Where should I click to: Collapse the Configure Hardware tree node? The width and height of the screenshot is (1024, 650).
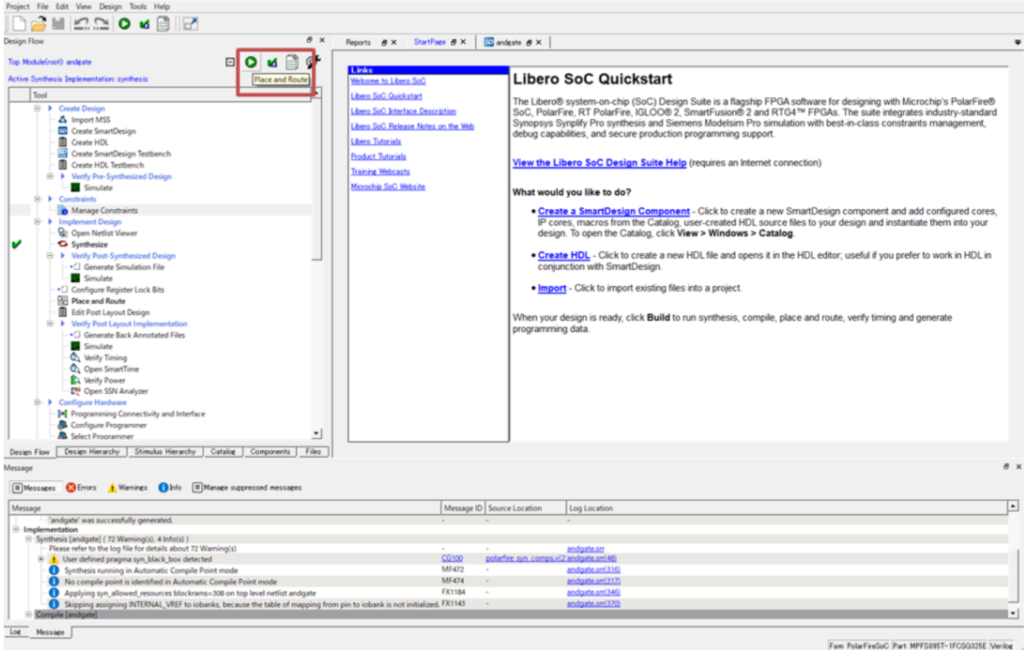[x=38, y=402]
